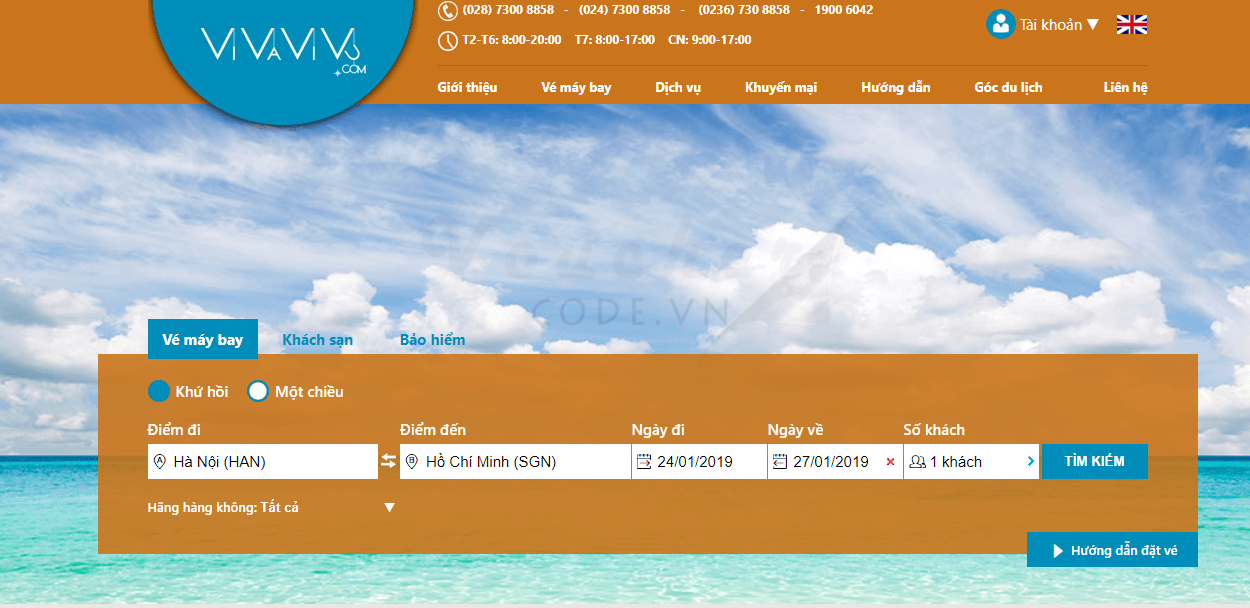The image size is (1250, 608).
Task: Open the Số khách passenger selector
Action: click(970, 462)
